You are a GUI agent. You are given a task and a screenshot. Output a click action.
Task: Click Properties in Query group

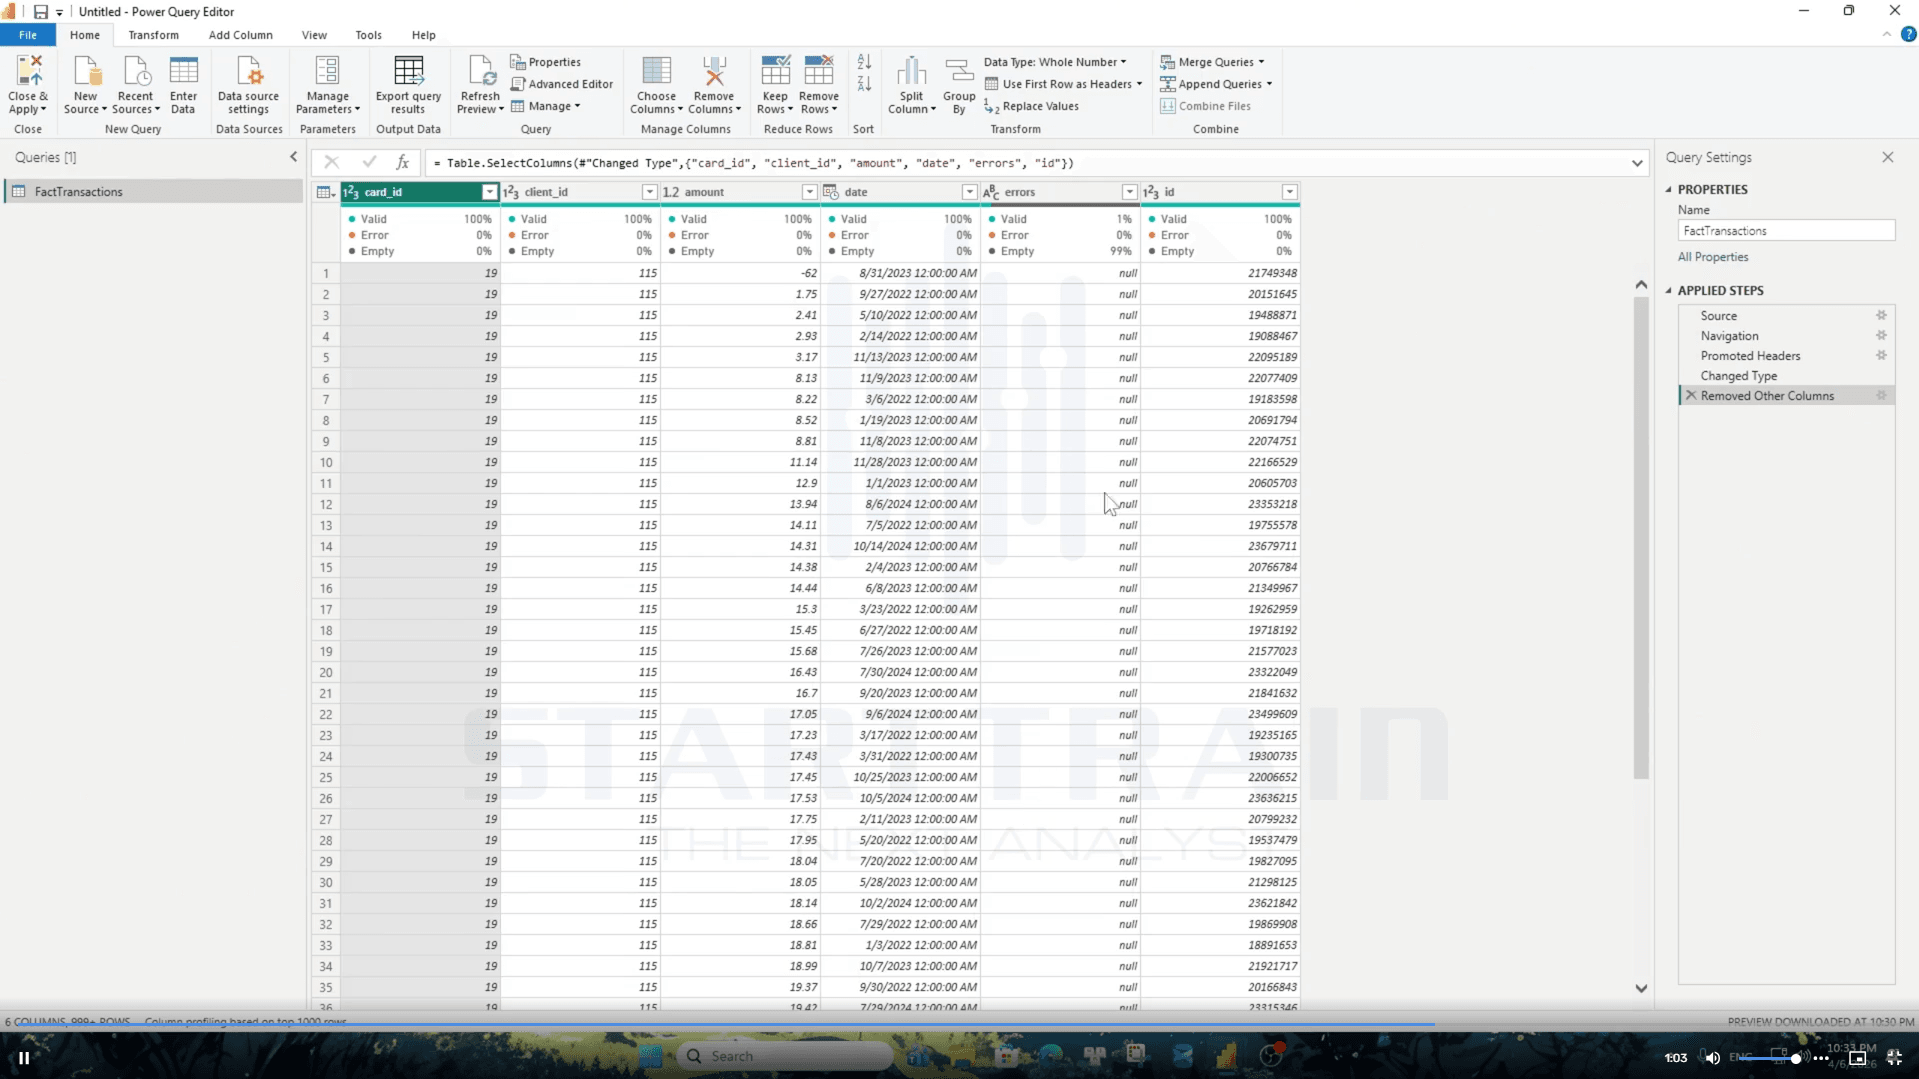click(x=545, y=62)
